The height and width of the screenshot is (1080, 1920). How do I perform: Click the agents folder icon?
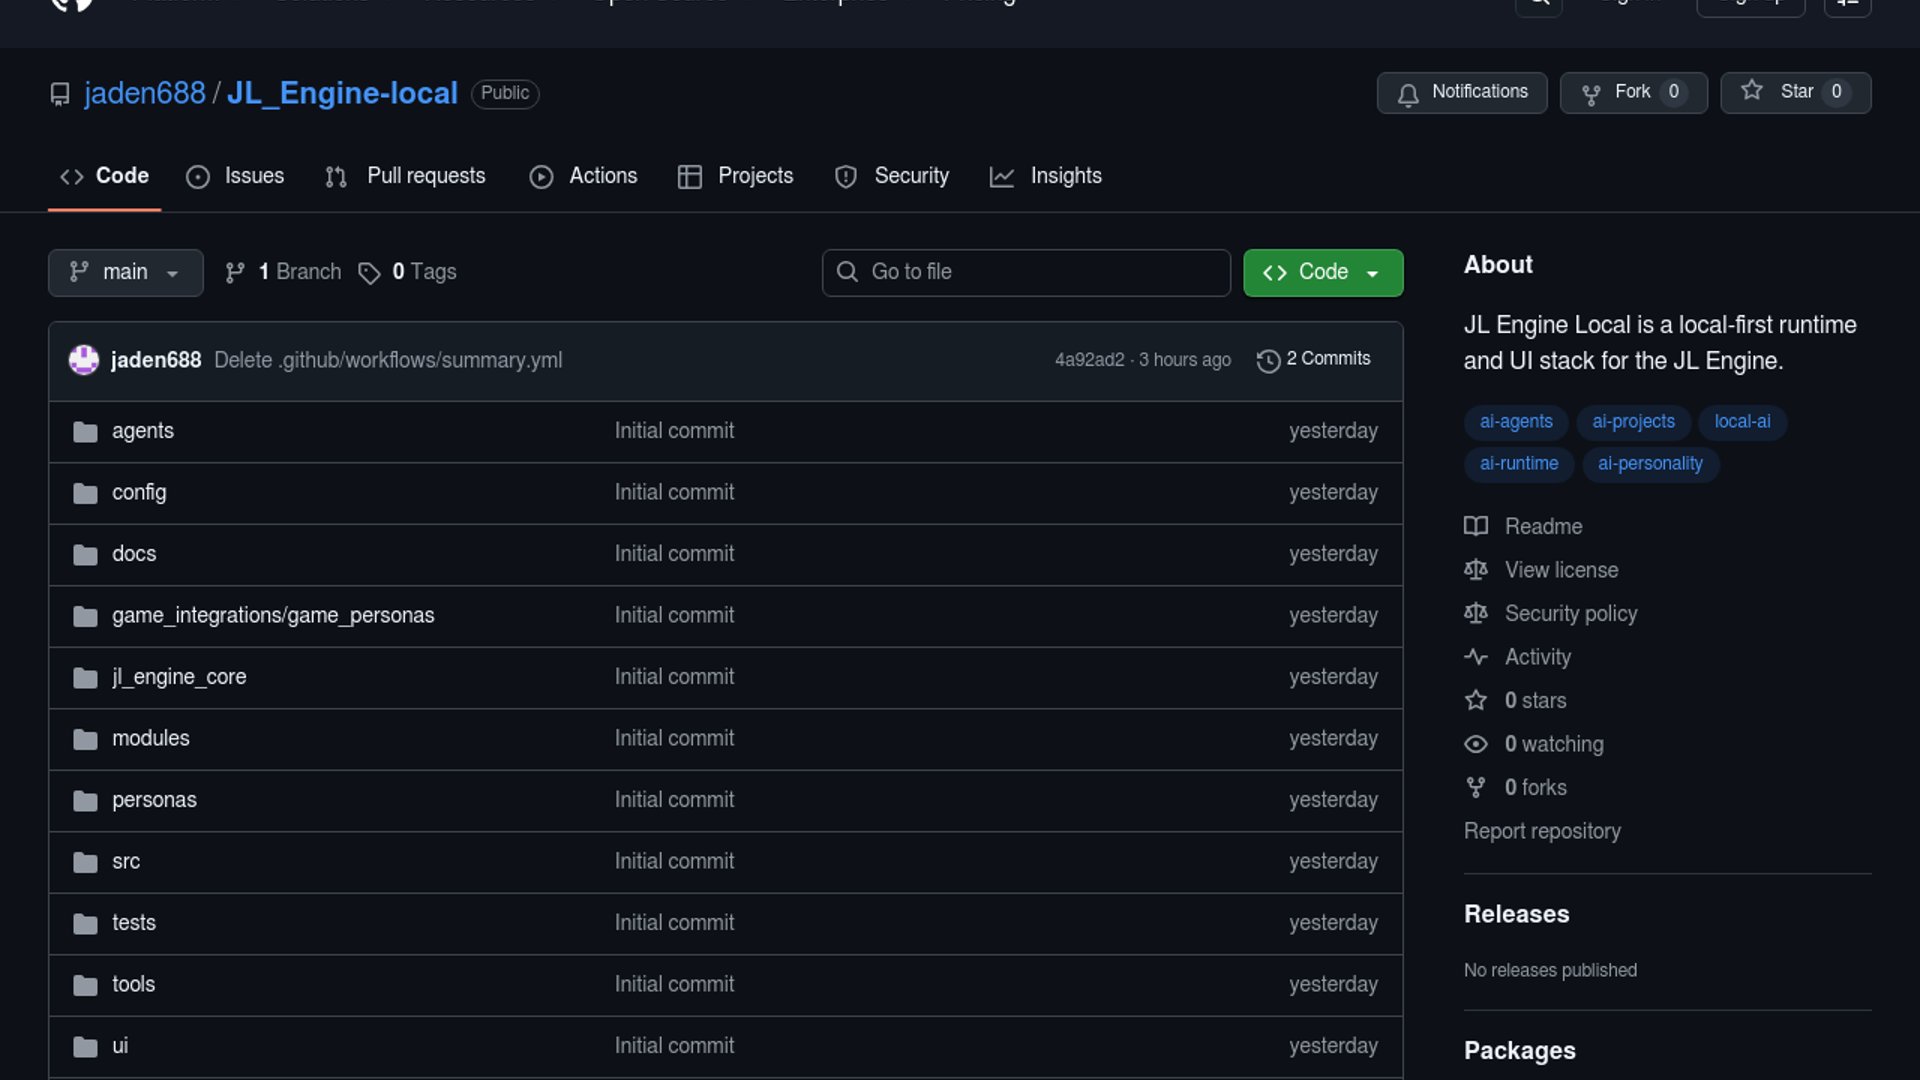86,432
